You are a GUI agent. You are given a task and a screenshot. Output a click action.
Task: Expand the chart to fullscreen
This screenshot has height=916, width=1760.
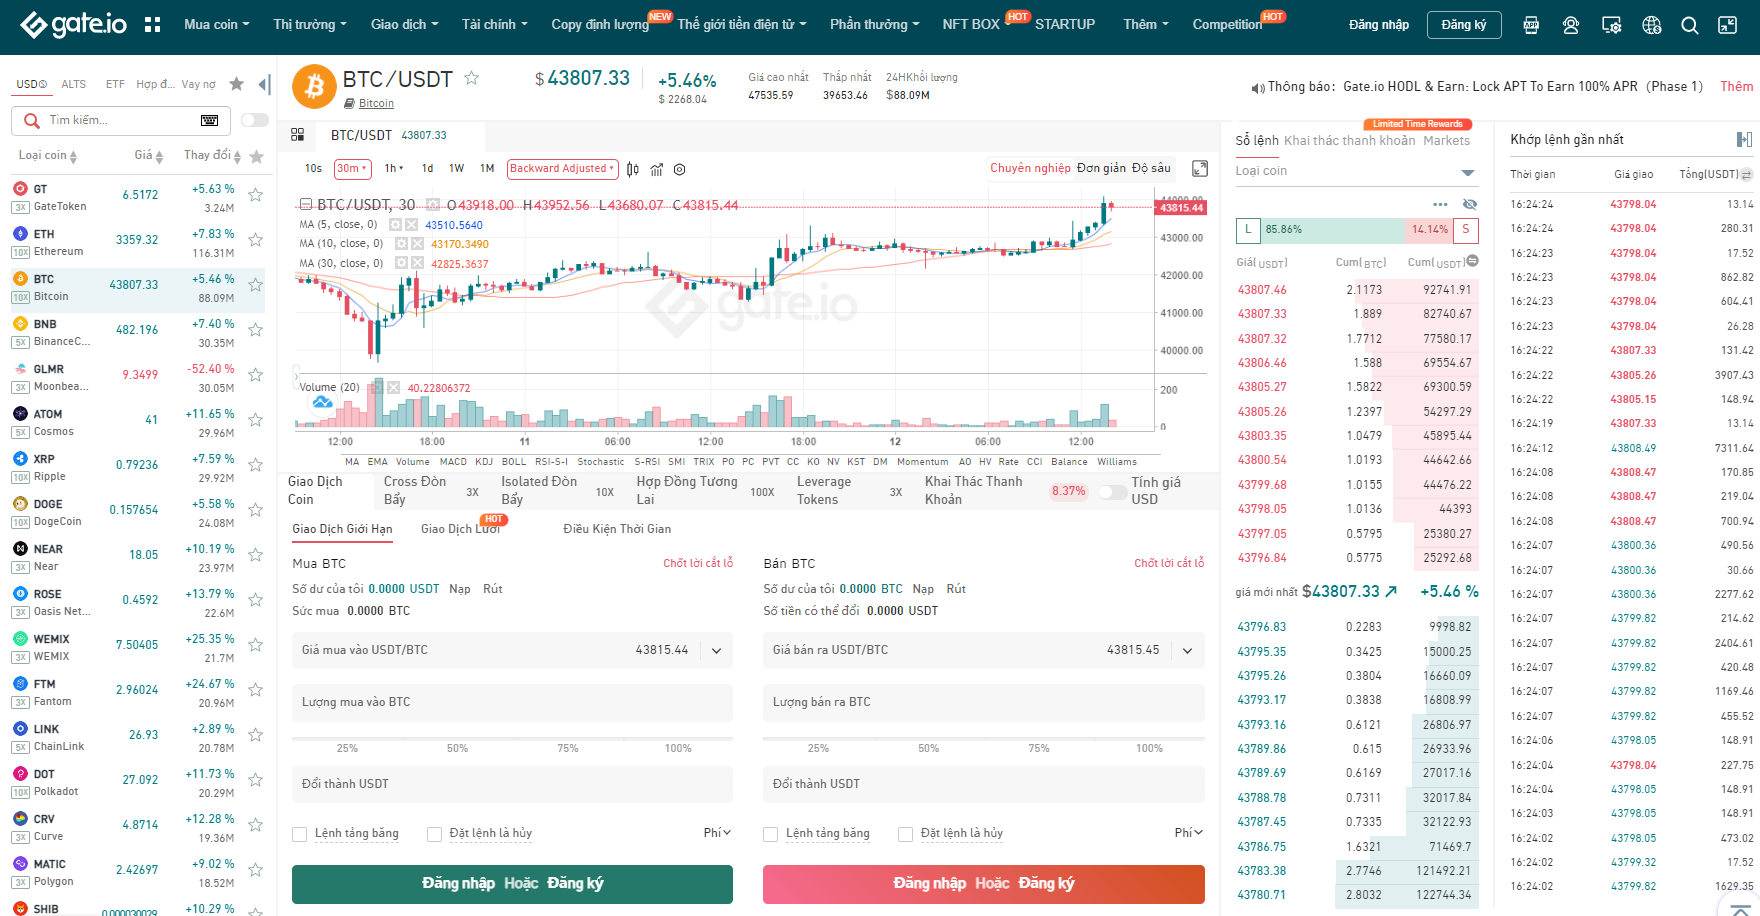[x=1200, y=169]
